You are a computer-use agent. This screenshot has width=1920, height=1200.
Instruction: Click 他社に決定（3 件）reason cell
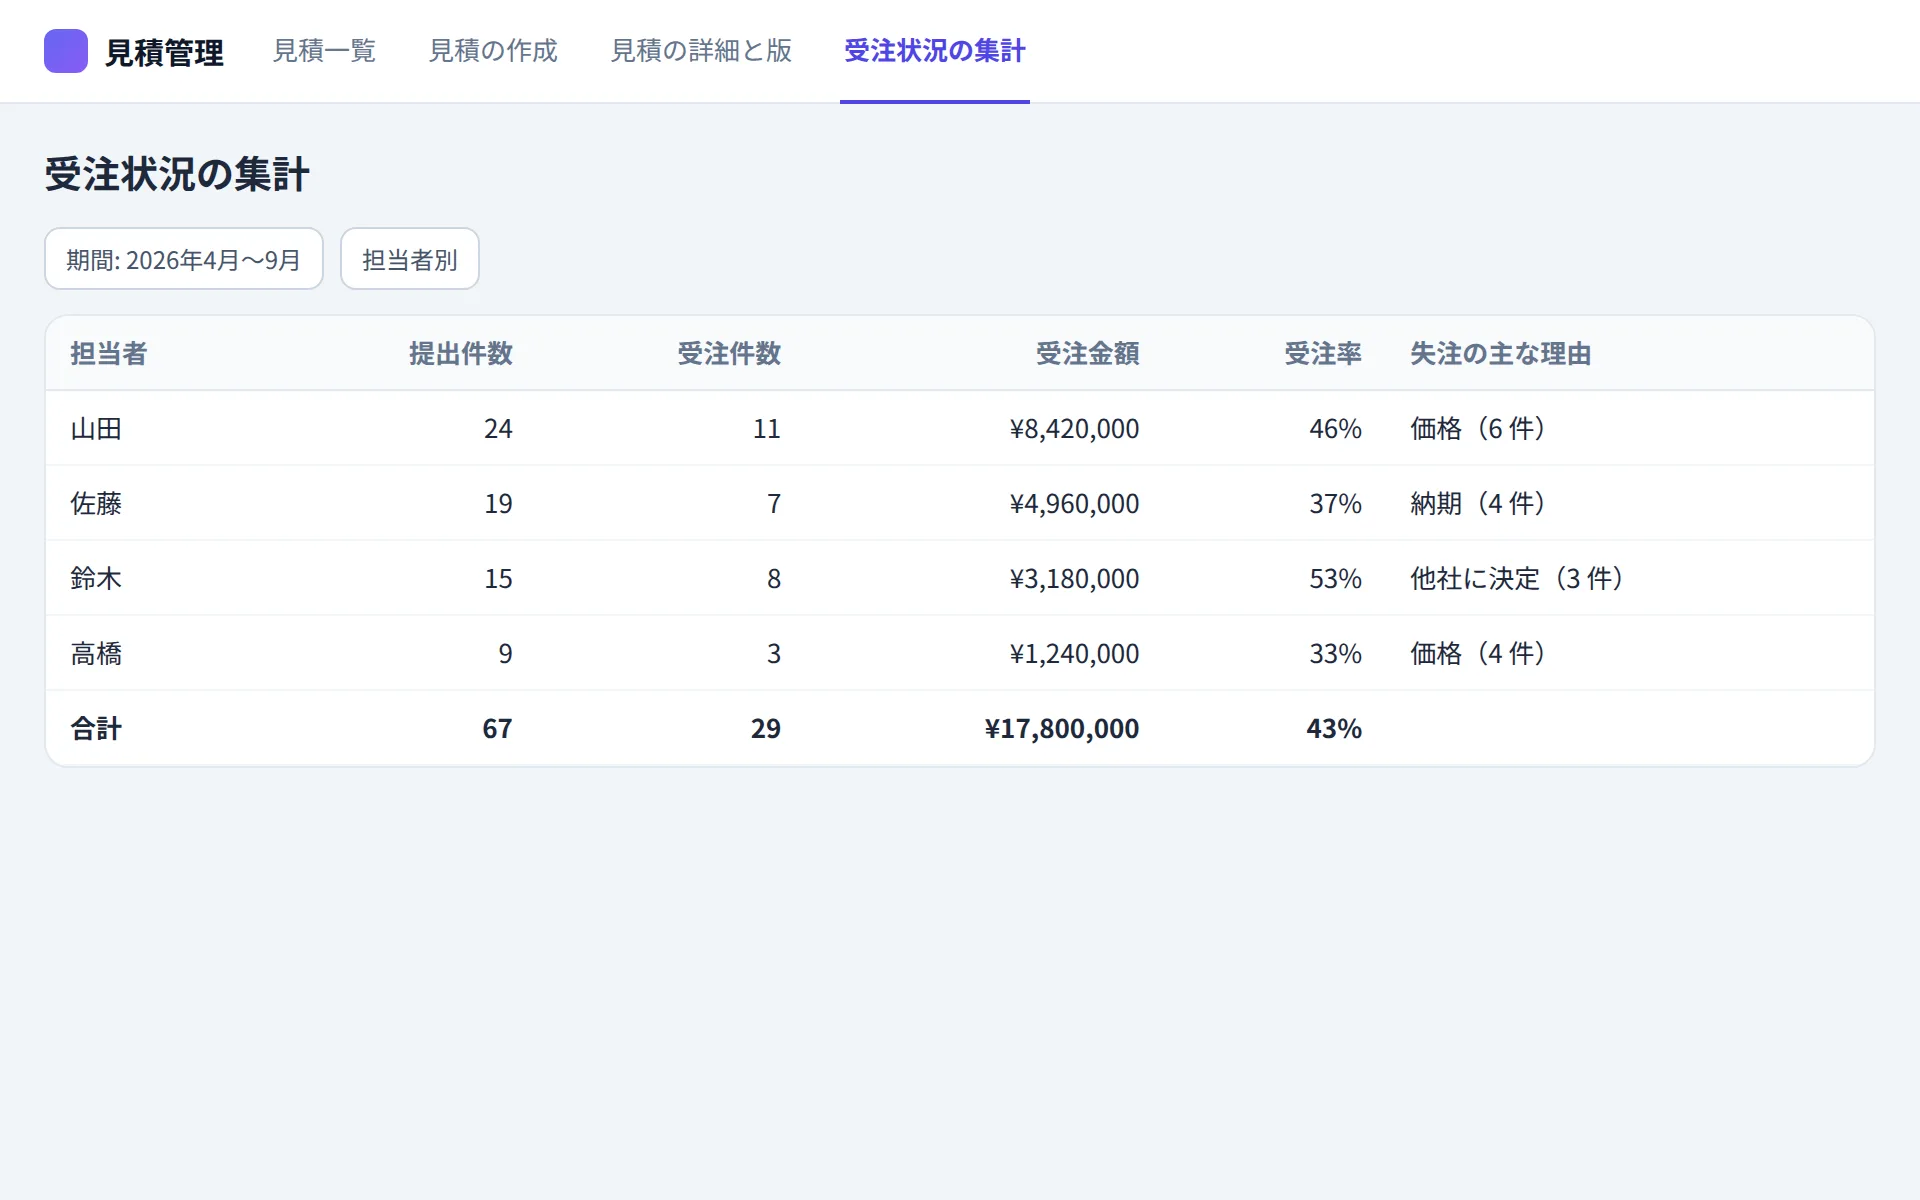point(1517,578)
